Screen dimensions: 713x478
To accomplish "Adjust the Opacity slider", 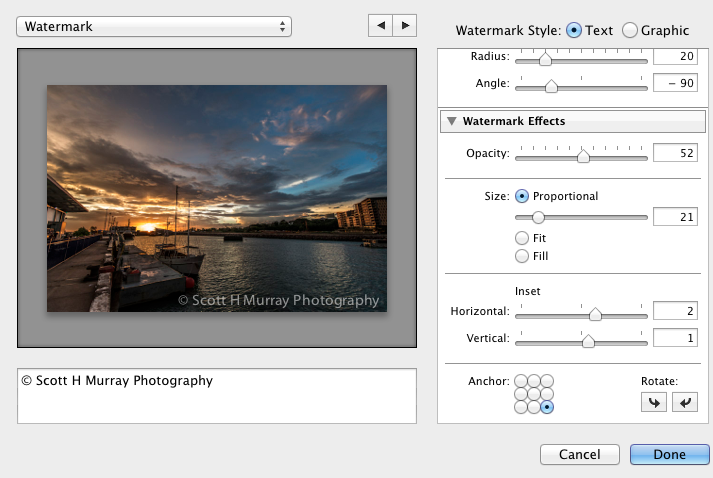I will click(x=583, y=156).
